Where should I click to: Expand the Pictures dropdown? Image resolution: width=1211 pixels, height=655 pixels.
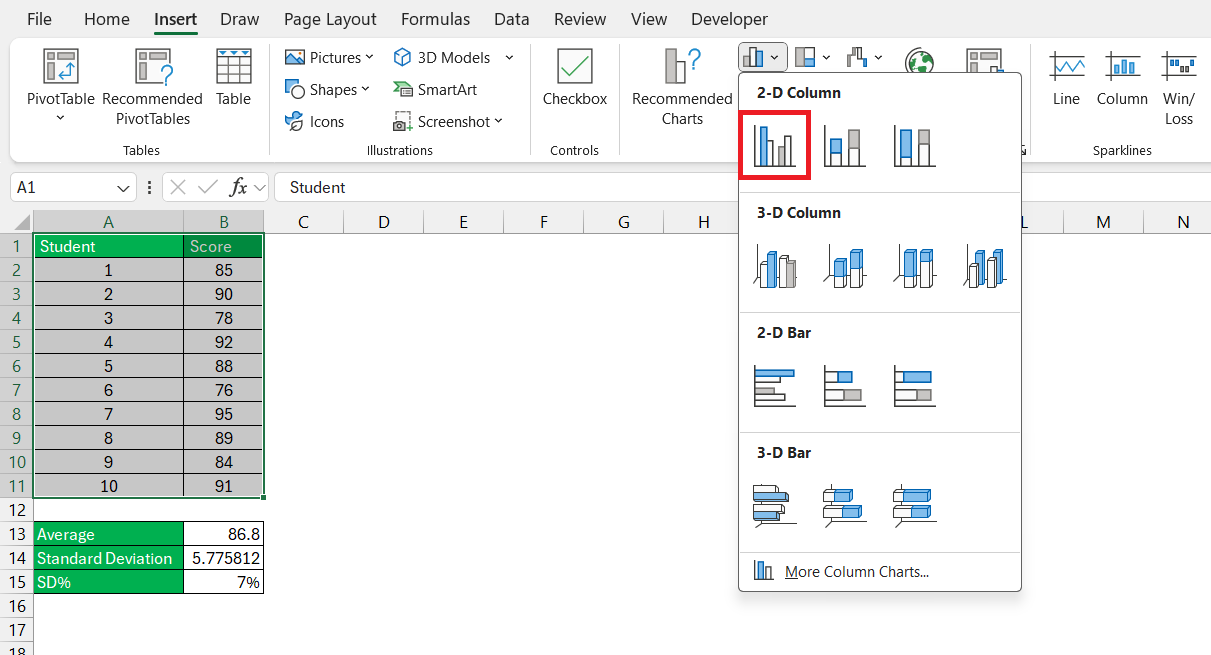370,57
